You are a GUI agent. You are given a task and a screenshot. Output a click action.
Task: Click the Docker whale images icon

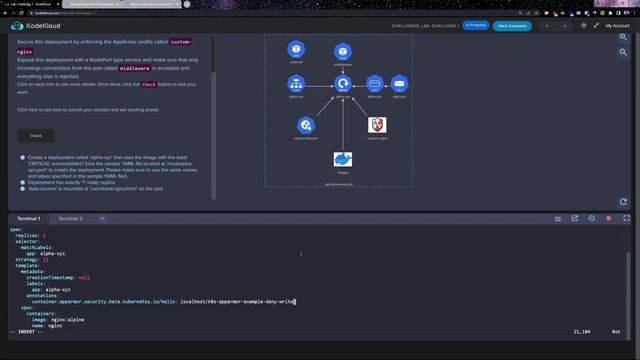(x=342, y=159)
